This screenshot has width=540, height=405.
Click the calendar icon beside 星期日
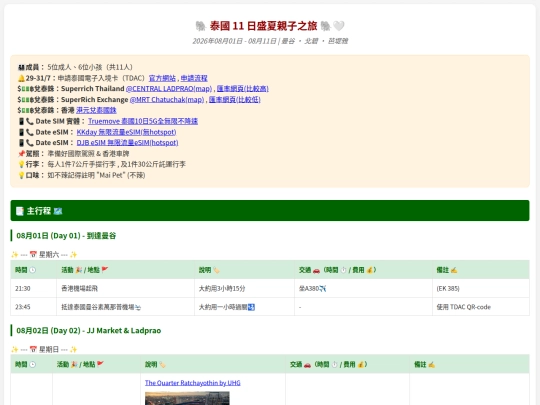click(33, 349)
